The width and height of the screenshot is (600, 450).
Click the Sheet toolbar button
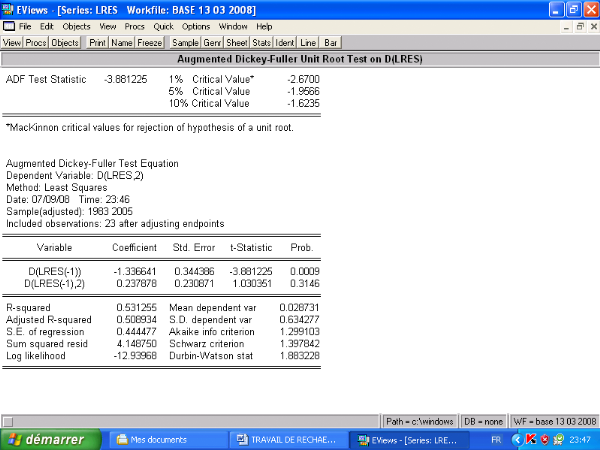(237, 42)
